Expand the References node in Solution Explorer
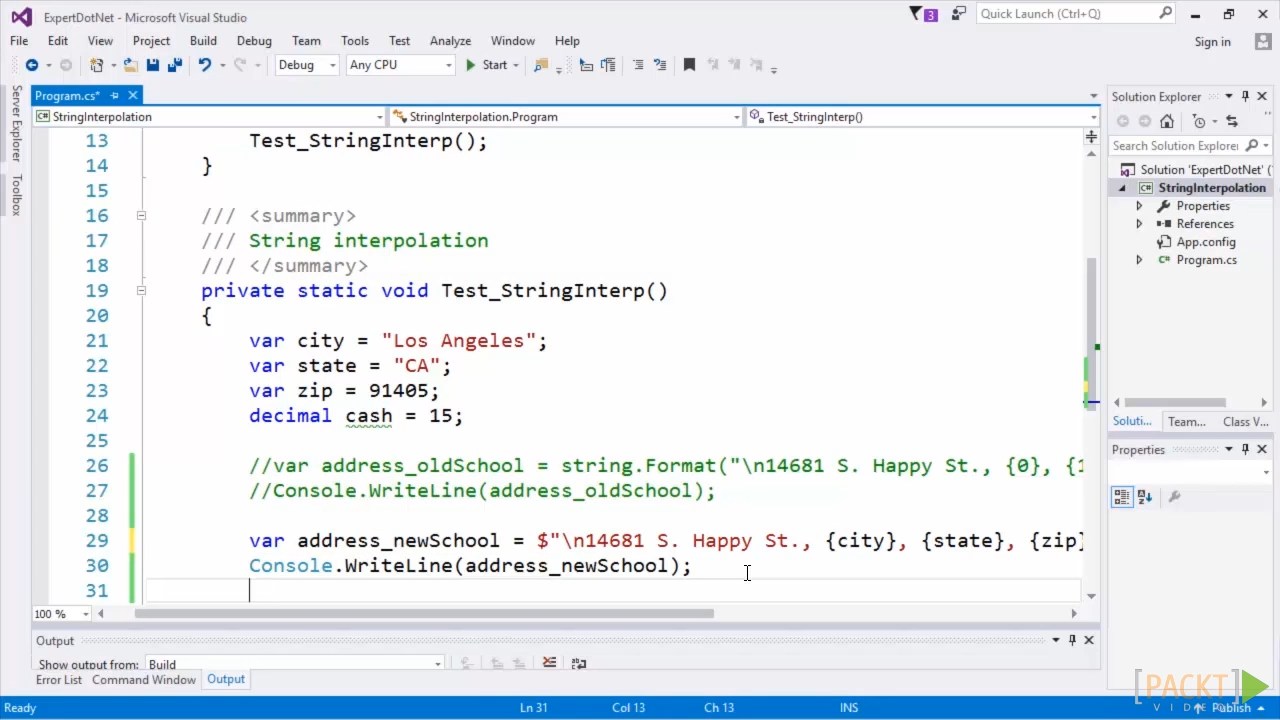This screenshot has width=1280, height=720. [1139, 224]
